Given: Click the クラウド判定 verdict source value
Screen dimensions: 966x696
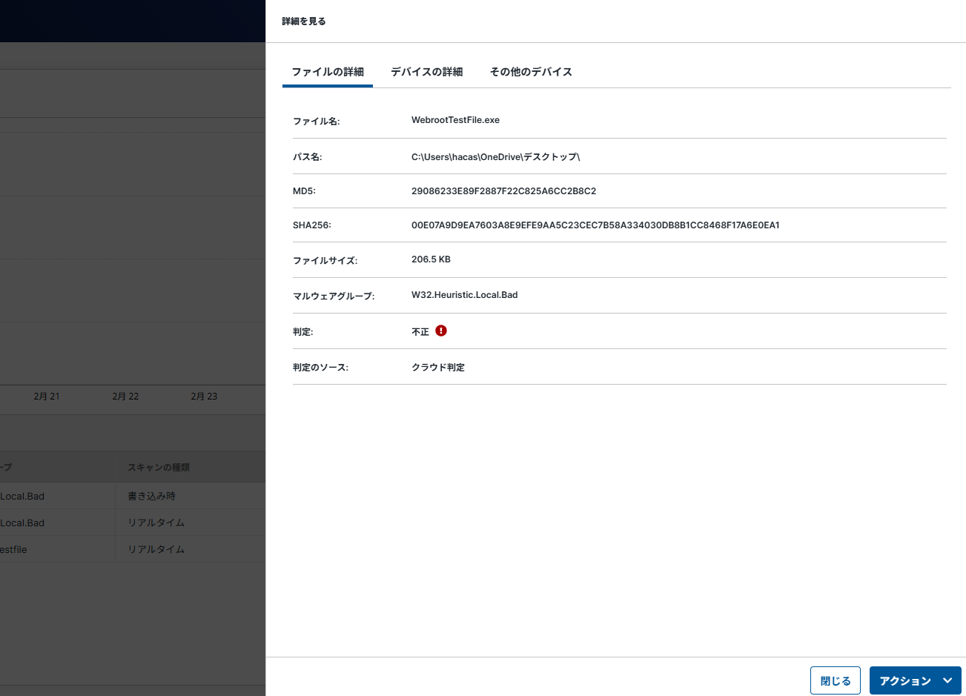Looking at the screenshot, I should coord(438,367).
